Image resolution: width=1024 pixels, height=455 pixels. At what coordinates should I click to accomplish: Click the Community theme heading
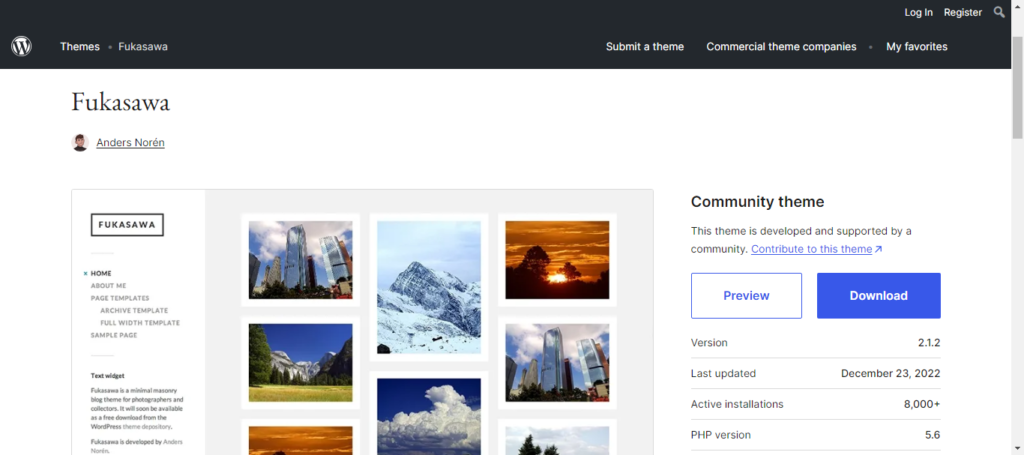coord(758,202)
